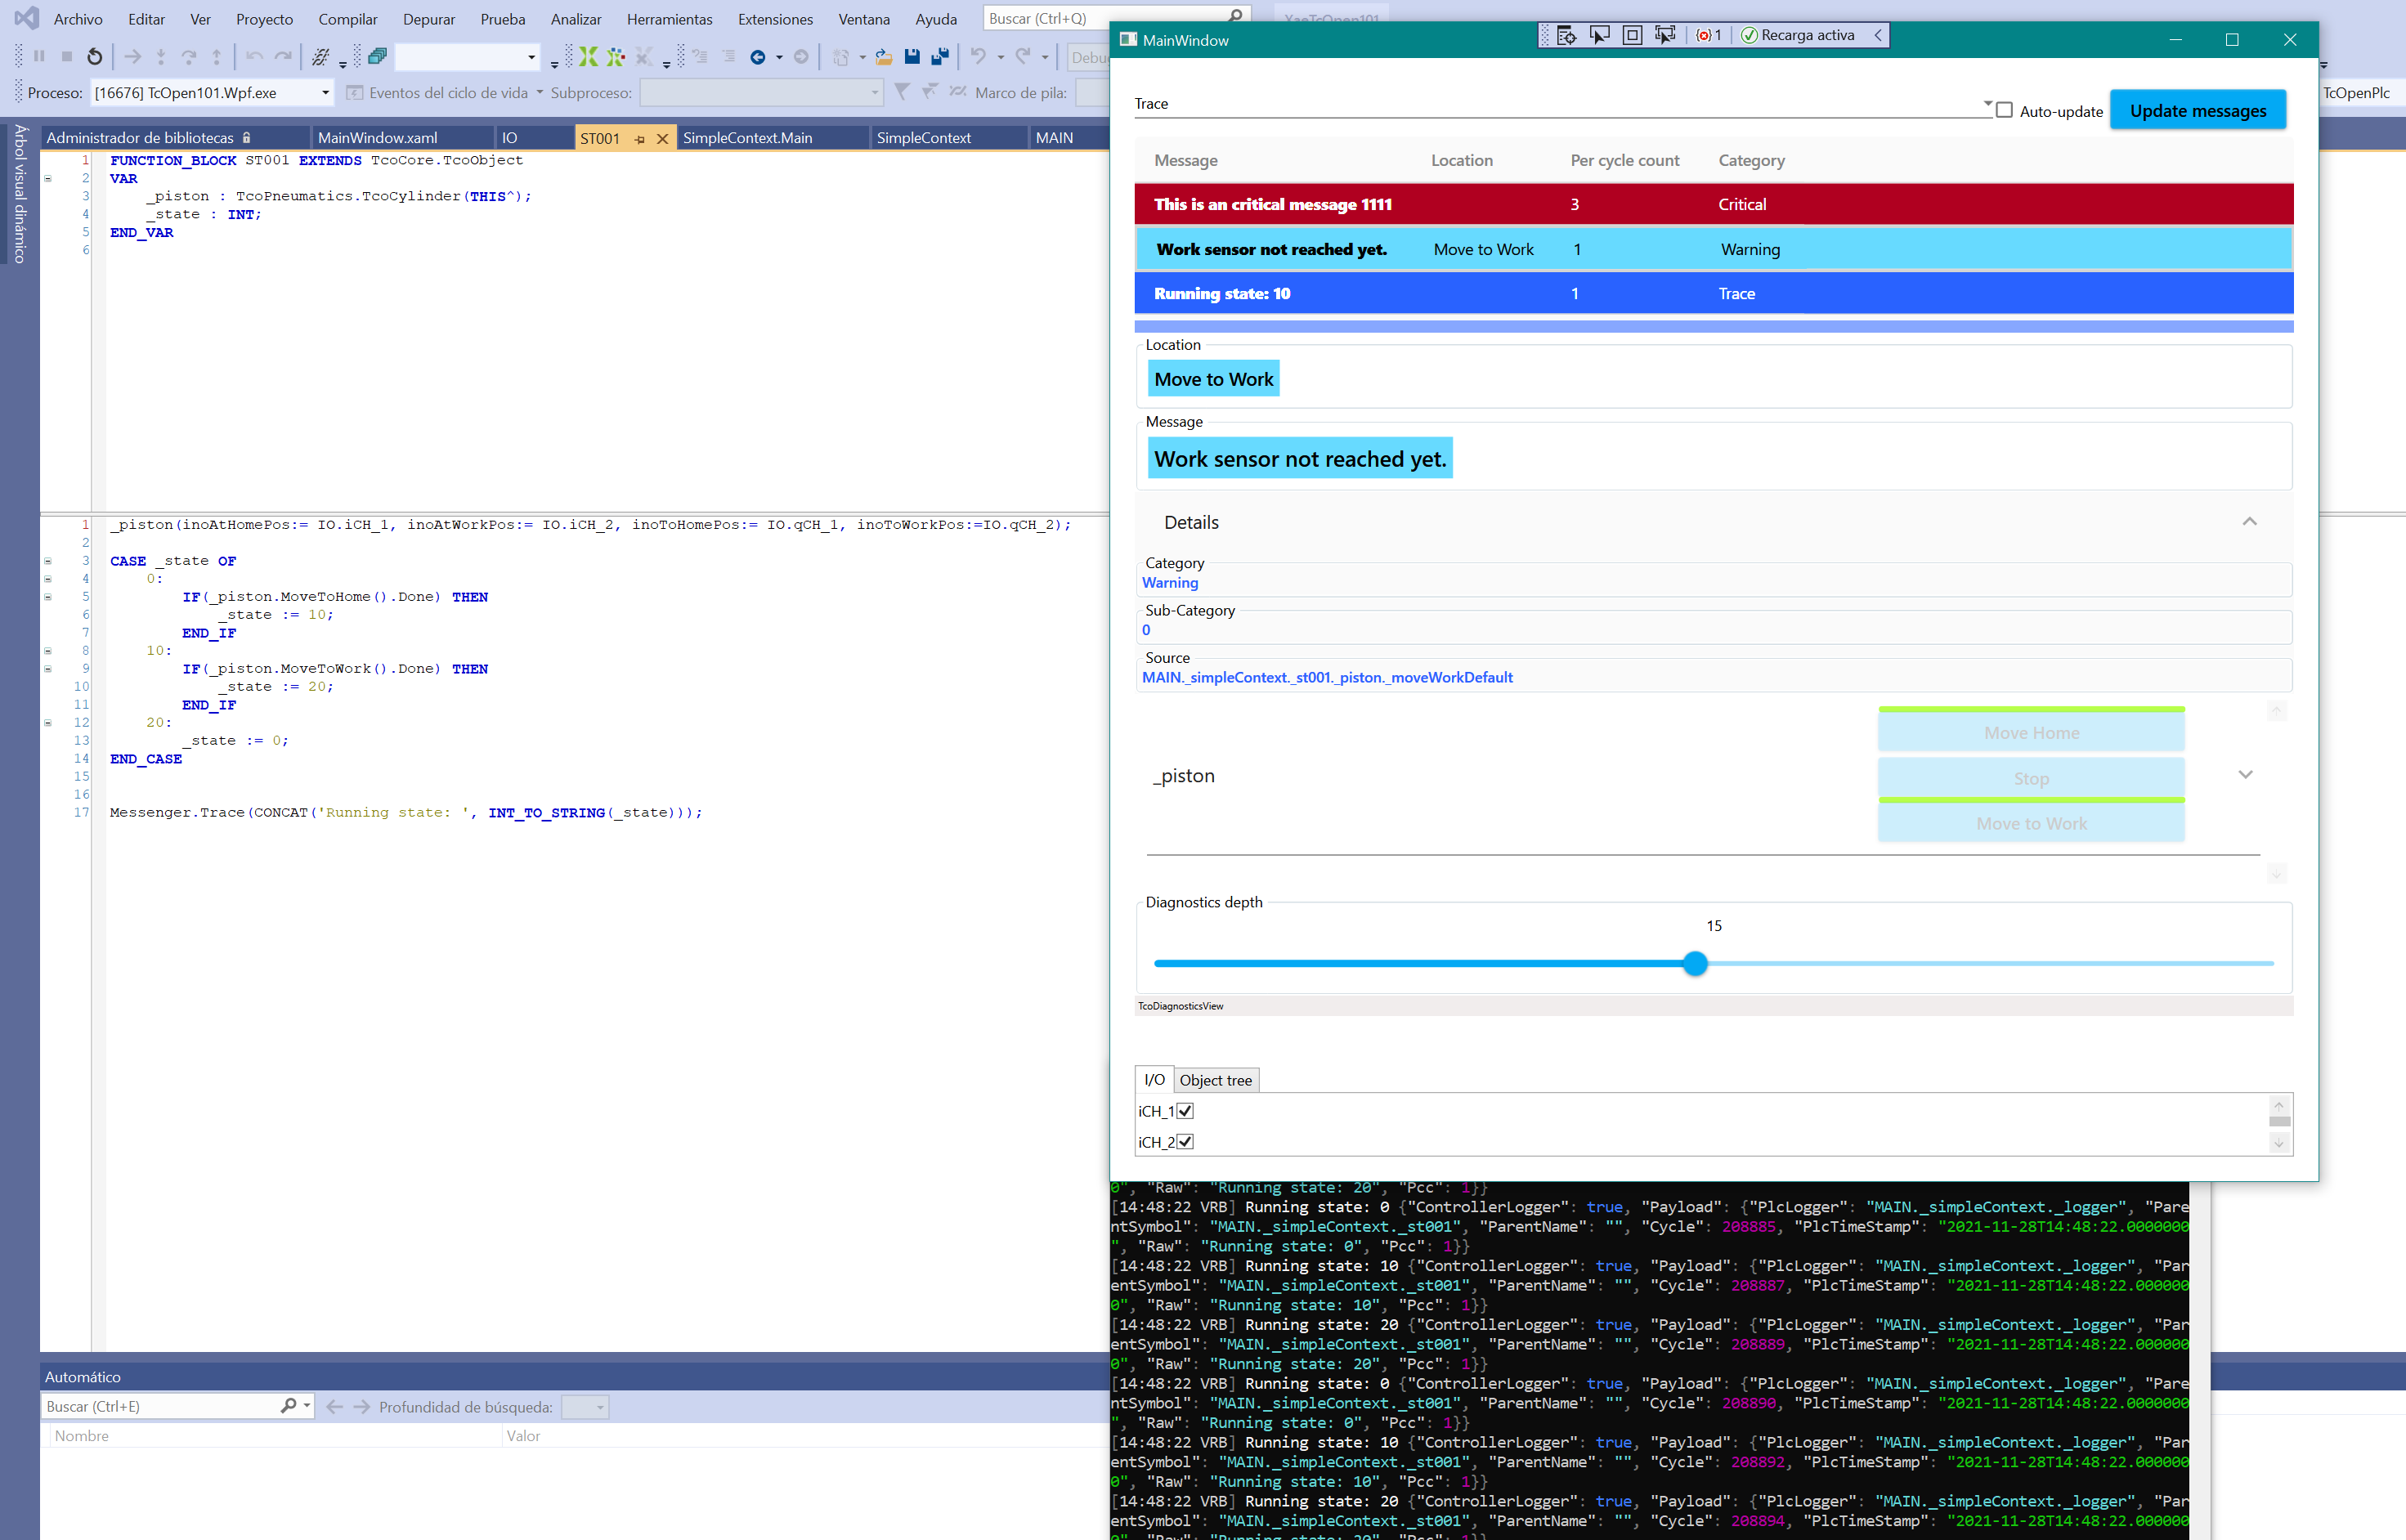Select the Step Into debugger icon
This screenshot has width=2406, height=1540.
coord(161,57)
